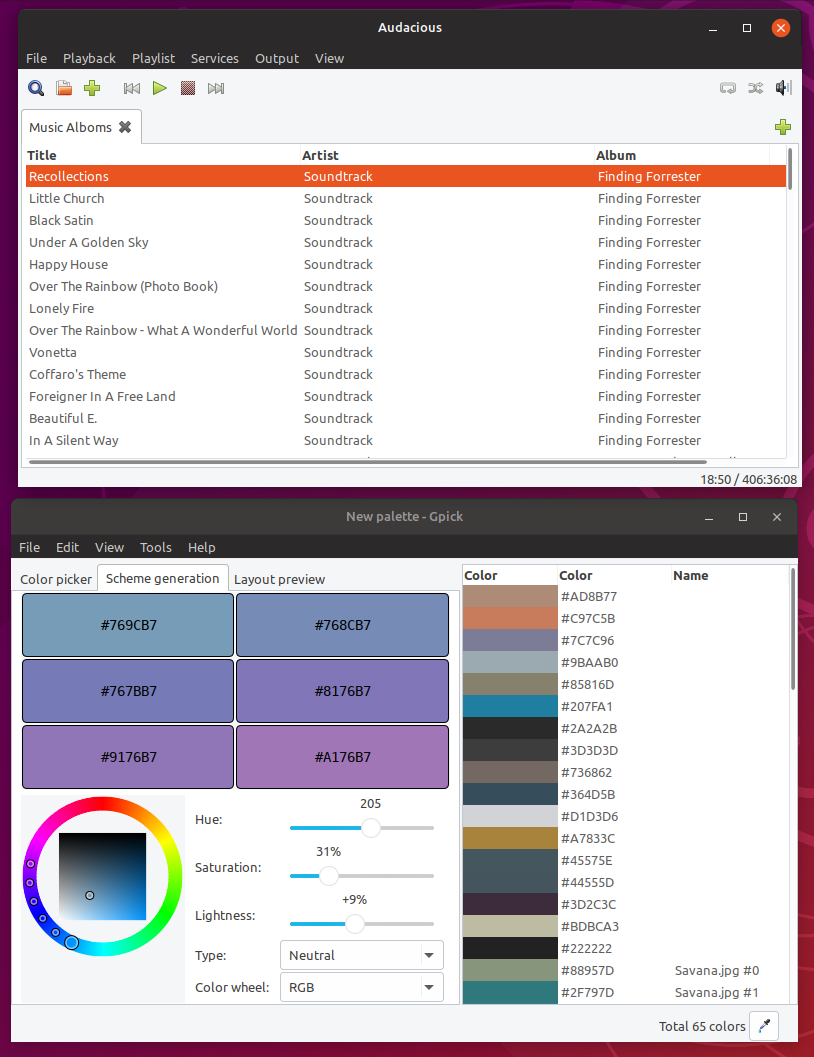The image size is (814, 1057).
Task: Sort playlist by Artist column header
Action: point(446,155)
